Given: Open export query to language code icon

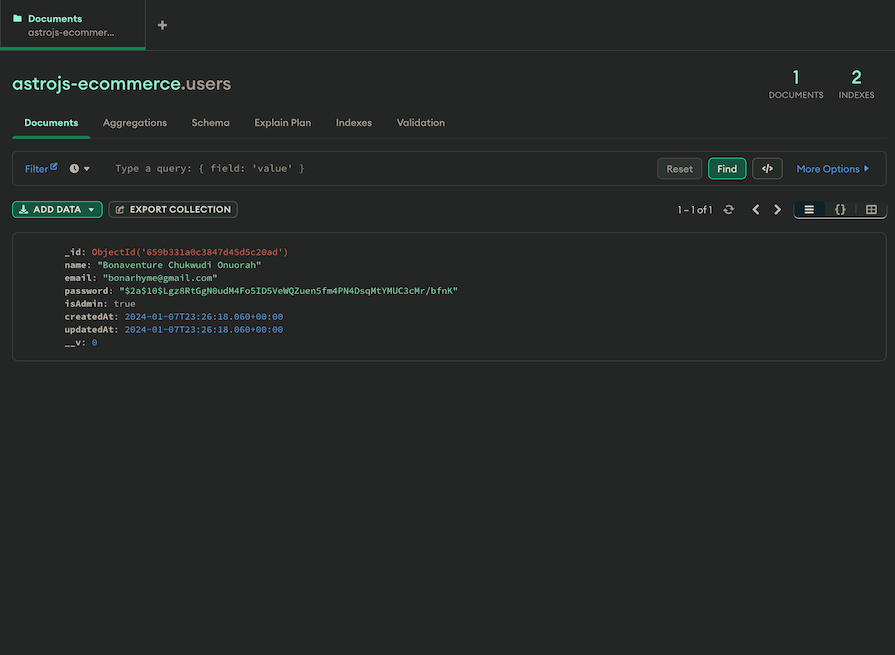Looking at the screenshot, I should tap(767, 168).
